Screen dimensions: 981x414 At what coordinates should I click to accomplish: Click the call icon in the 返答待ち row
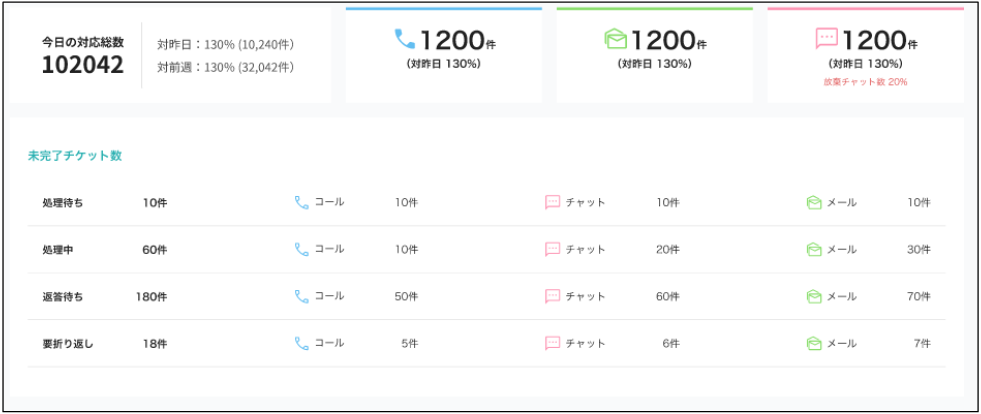(301, 296)
